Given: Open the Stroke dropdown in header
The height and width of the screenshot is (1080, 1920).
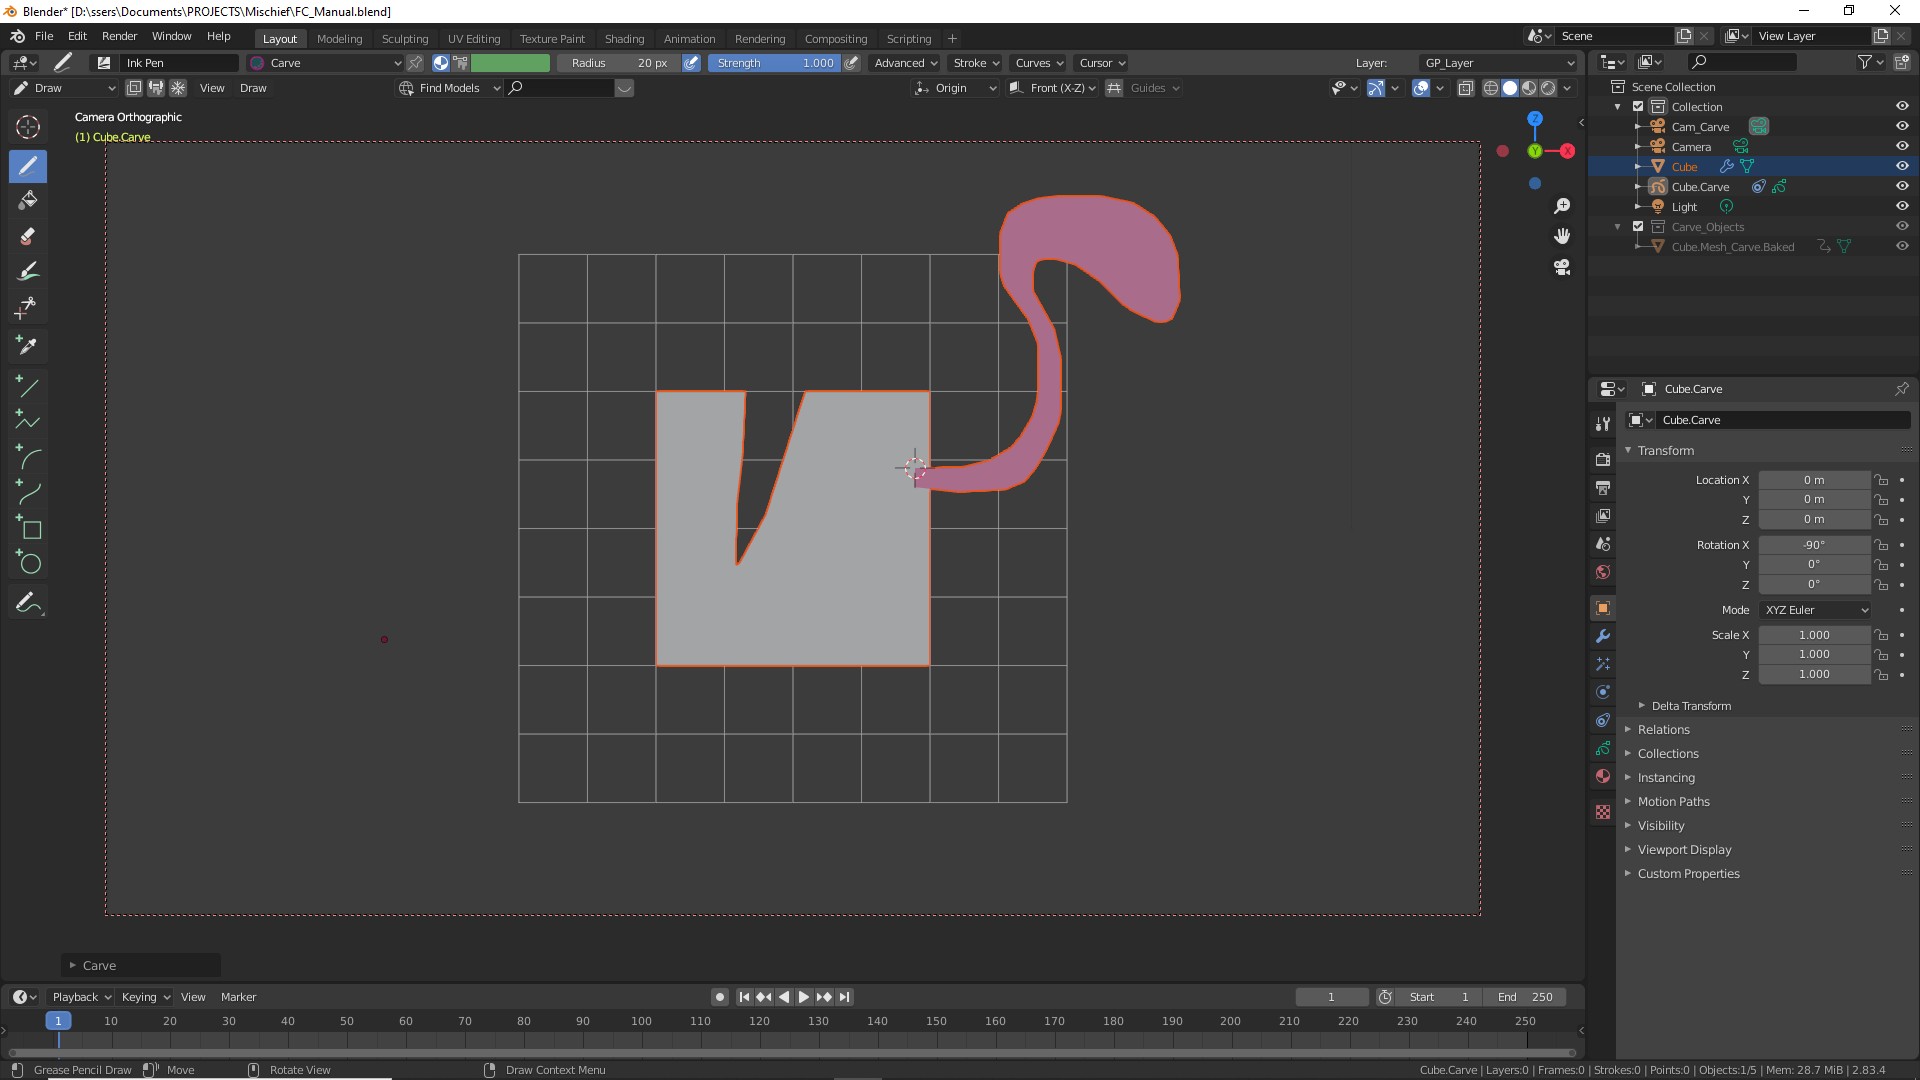Looking at the screenshot, I should (975, 63).
